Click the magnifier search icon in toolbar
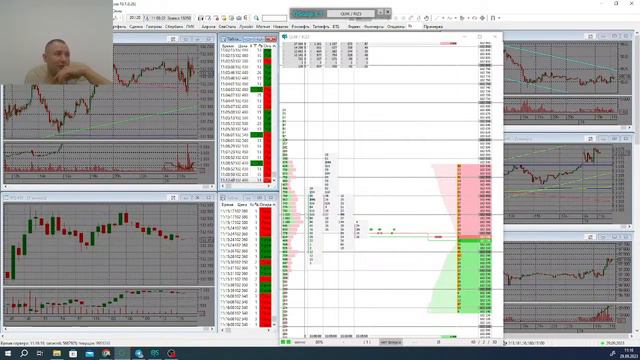Screen dimensions: 640x360 [x=256, y=18]
